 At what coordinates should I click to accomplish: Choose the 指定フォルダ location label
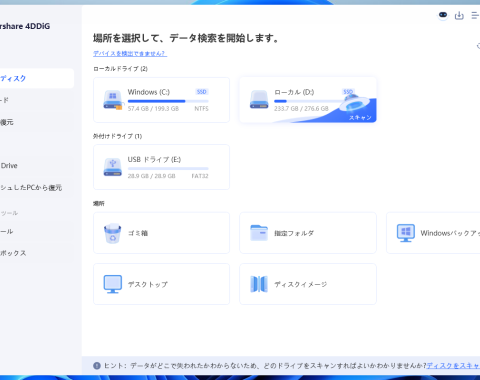pyautogui.click(x=294, y=233)
